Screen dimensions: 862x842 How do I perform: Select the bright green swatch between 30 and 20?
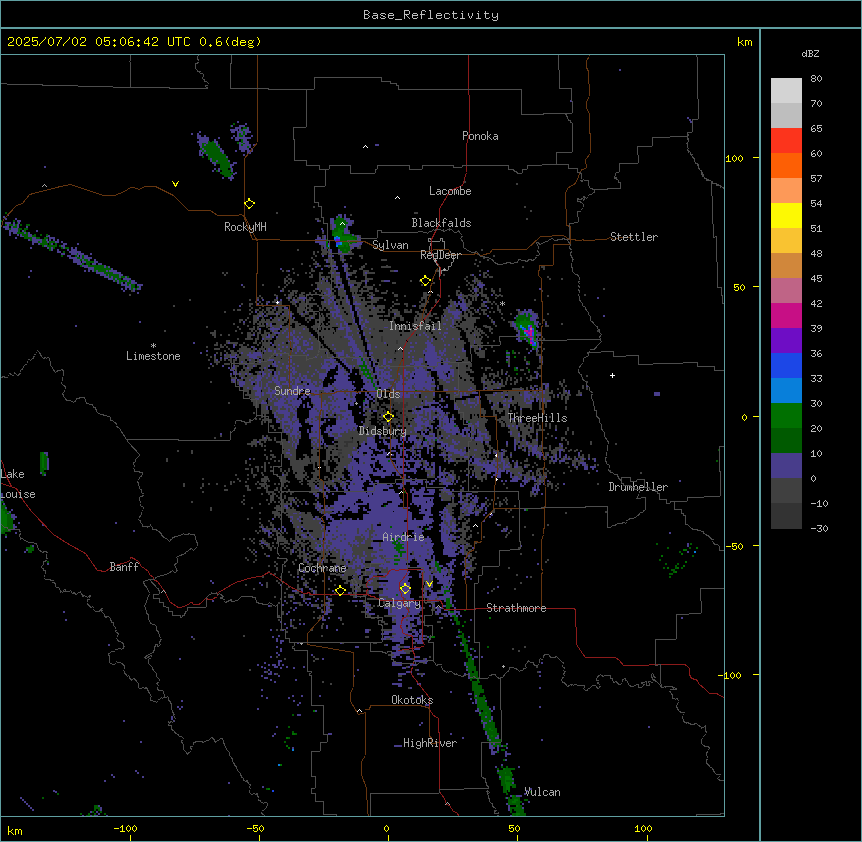tap(786, 416)
